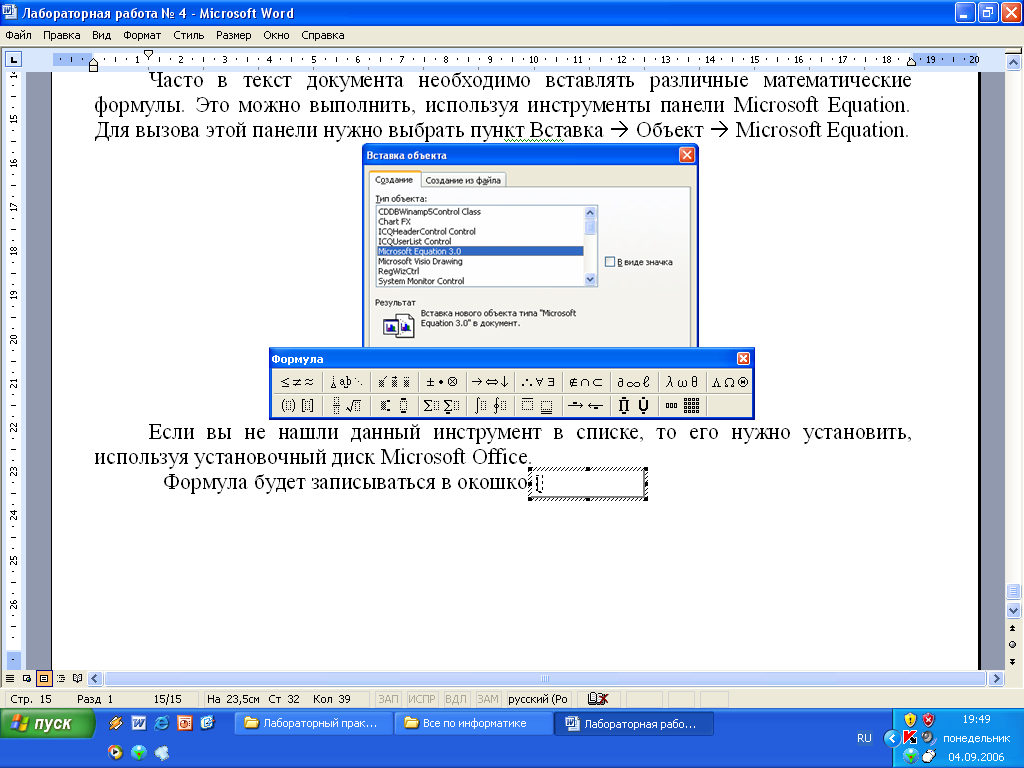The width and height of the screenshot is (1024, 768).
Task: Open the operator symbols palette (±•⊗)
Action: pyautogui.click(x=442, y=382)
